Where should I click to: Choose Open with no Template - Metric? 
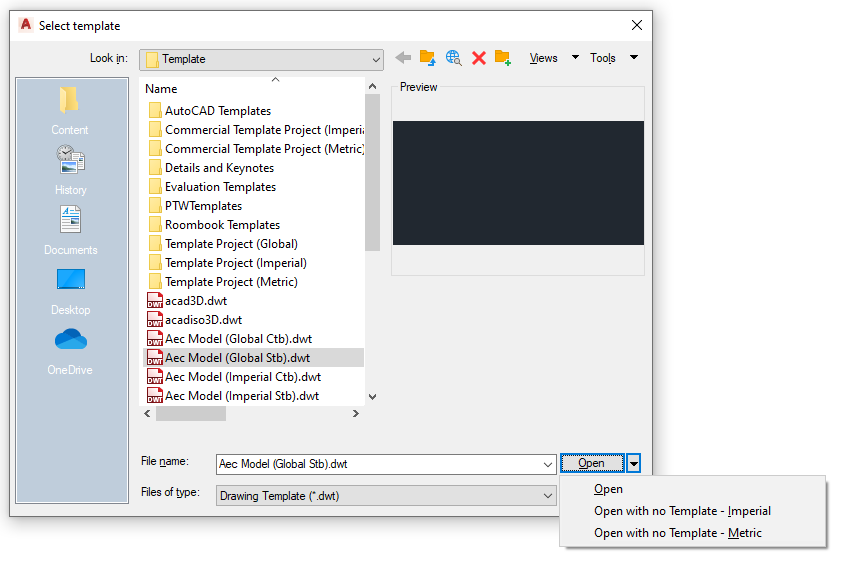[677, 533]
